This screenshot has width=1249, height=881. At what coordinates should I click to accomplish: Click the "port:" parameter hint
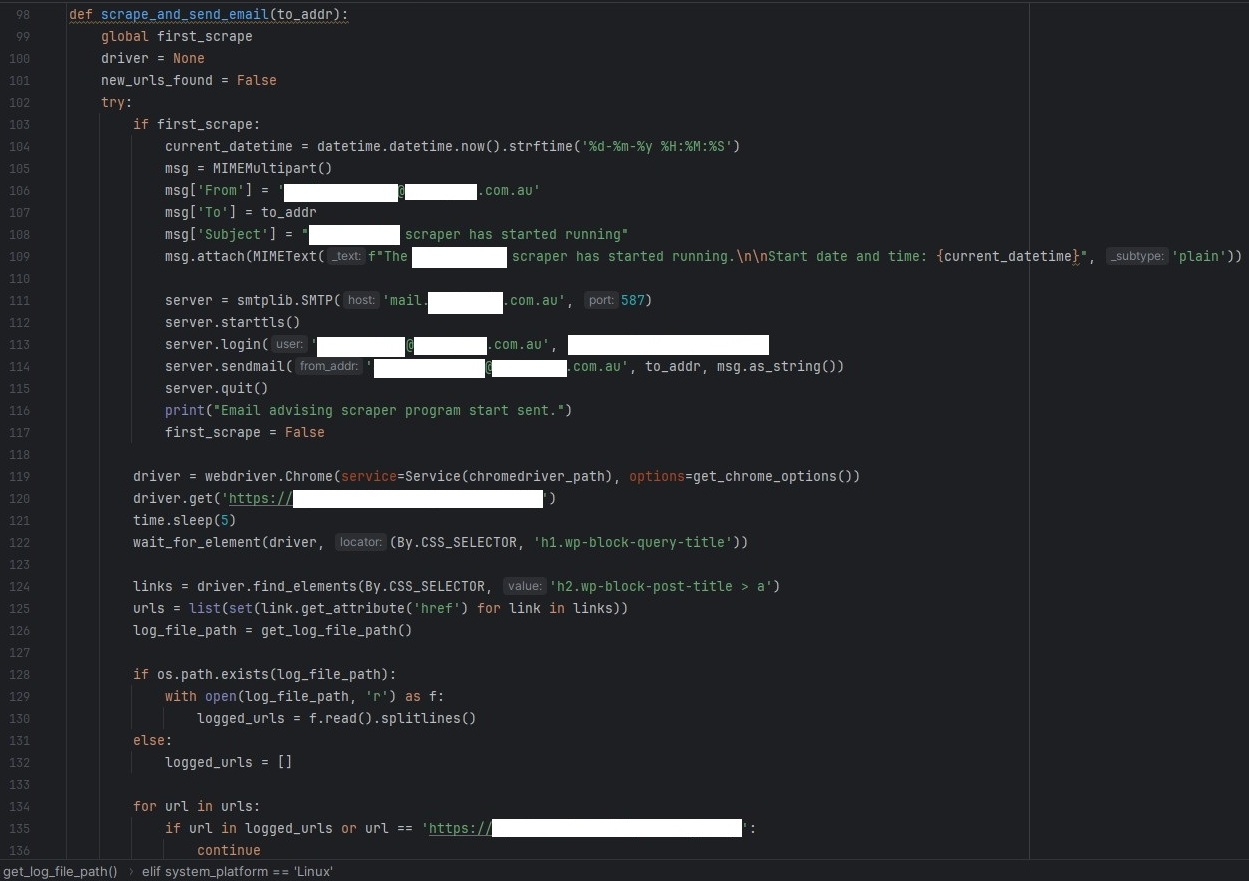click(x=600, y=300)
